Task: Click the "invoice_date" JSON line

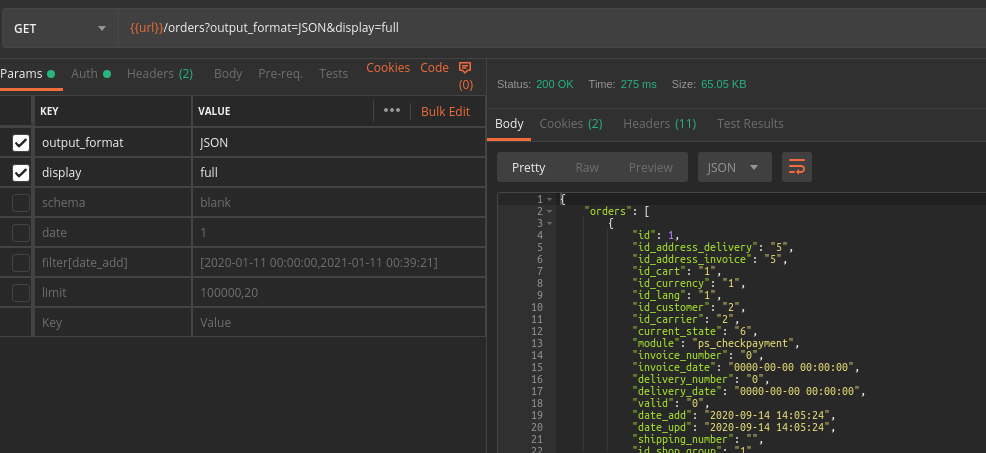Action: click(x=746, y=367)
